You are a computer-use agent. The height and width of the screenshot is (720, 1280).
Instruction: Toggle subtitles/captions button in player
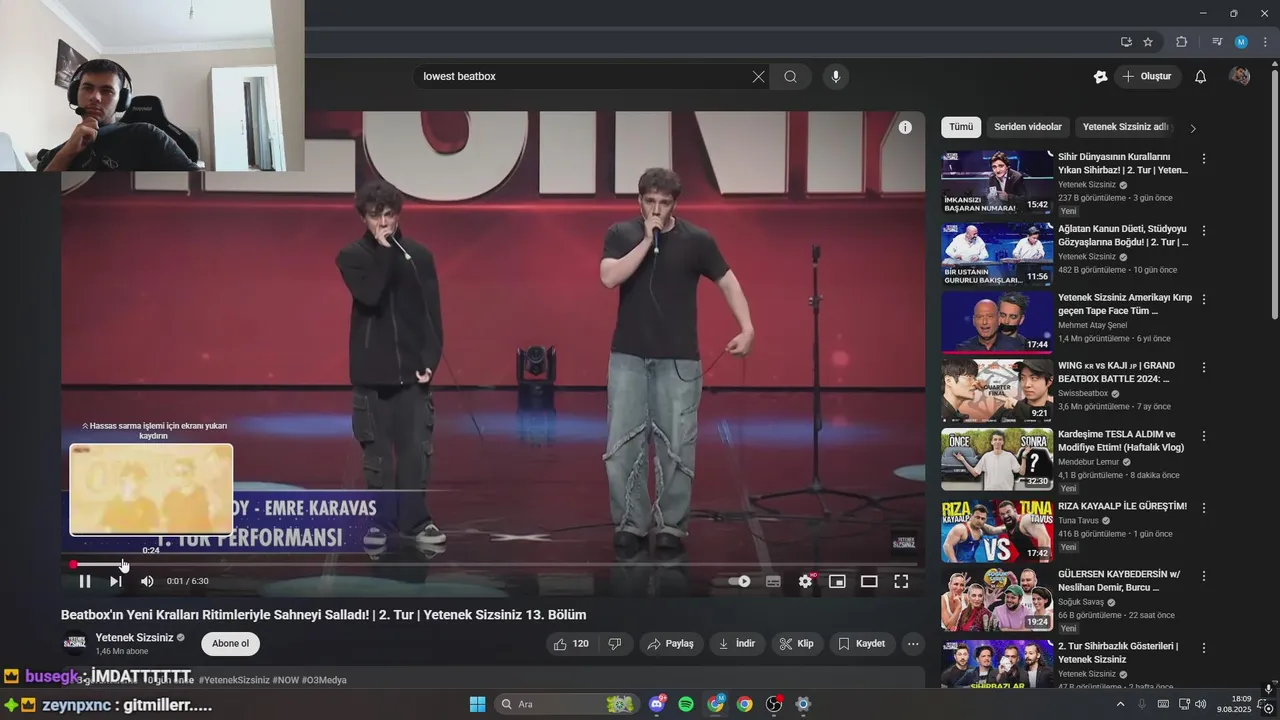[x=773, y=581]
